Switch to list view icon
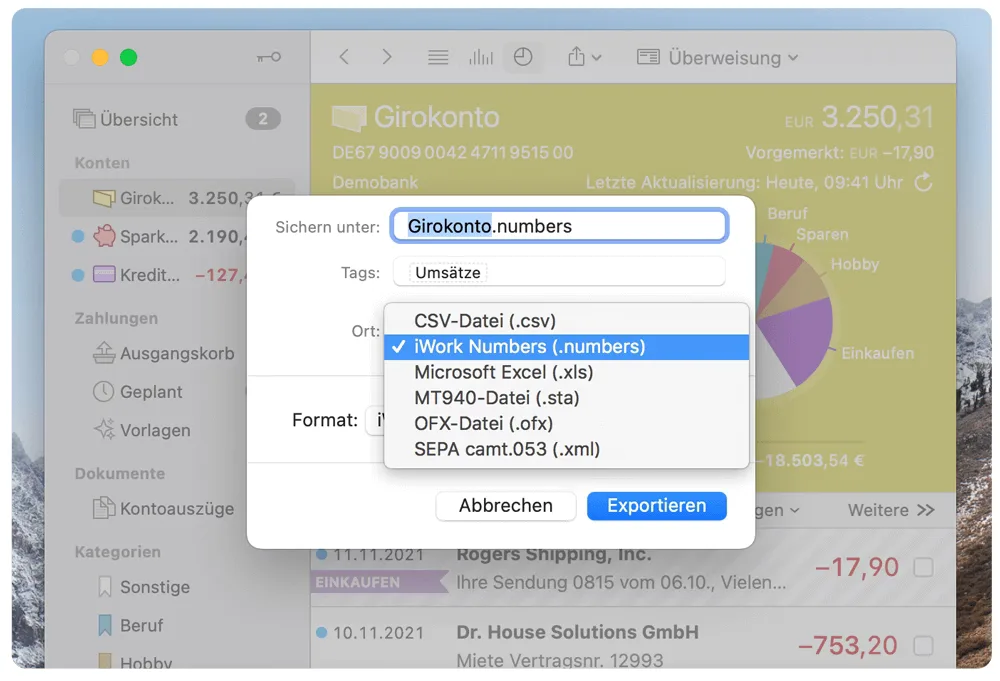 click(438, 57)
